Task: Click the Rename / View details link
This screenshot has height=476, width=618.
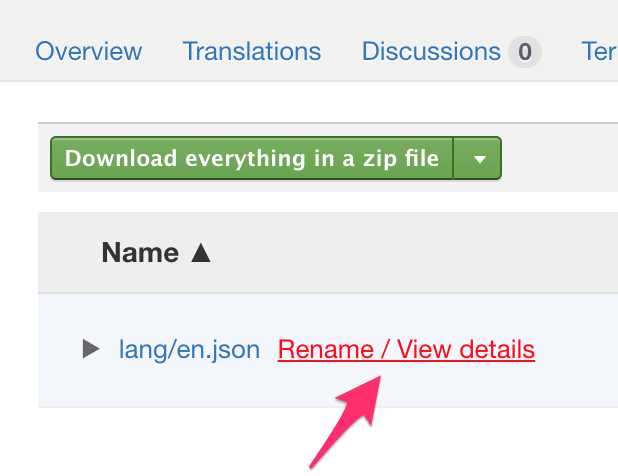Action: coord(406,350)
